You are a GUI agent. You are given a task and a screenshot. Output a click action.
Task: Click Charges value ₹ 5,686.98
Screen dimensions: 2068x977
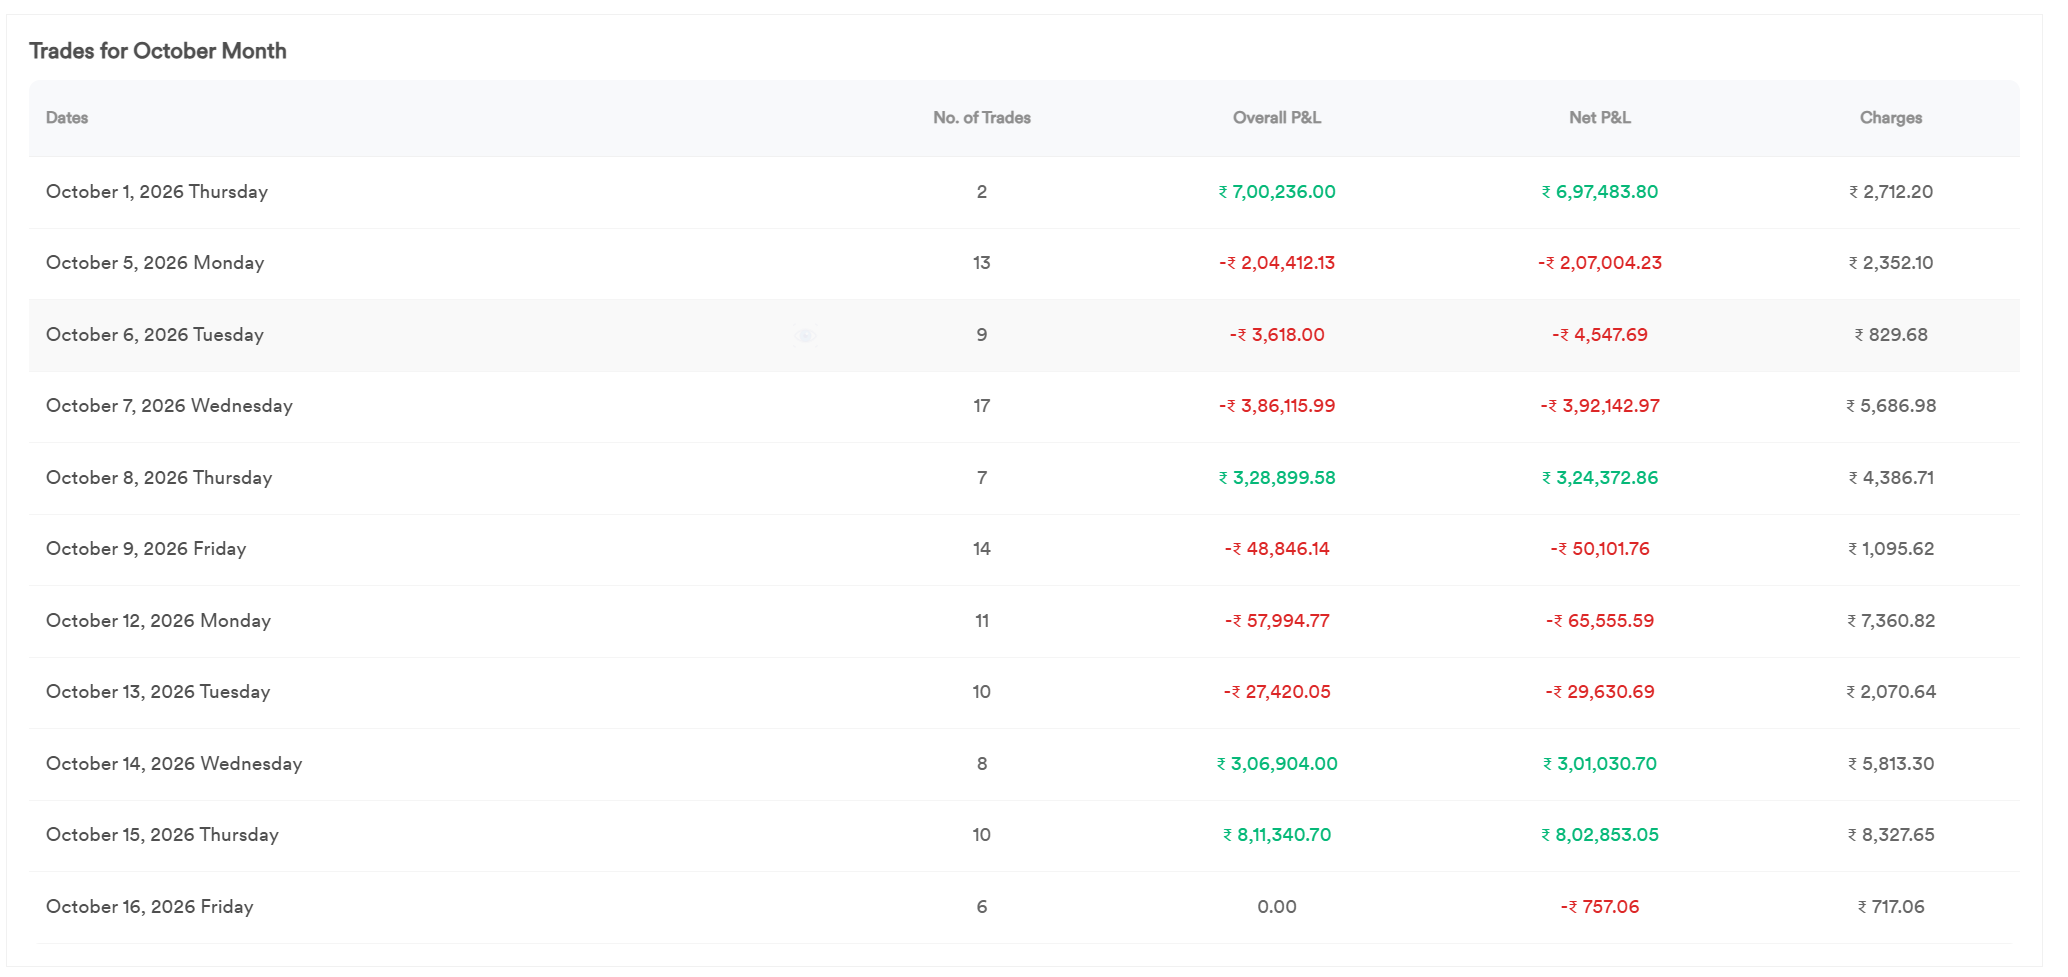[1891, 406]
